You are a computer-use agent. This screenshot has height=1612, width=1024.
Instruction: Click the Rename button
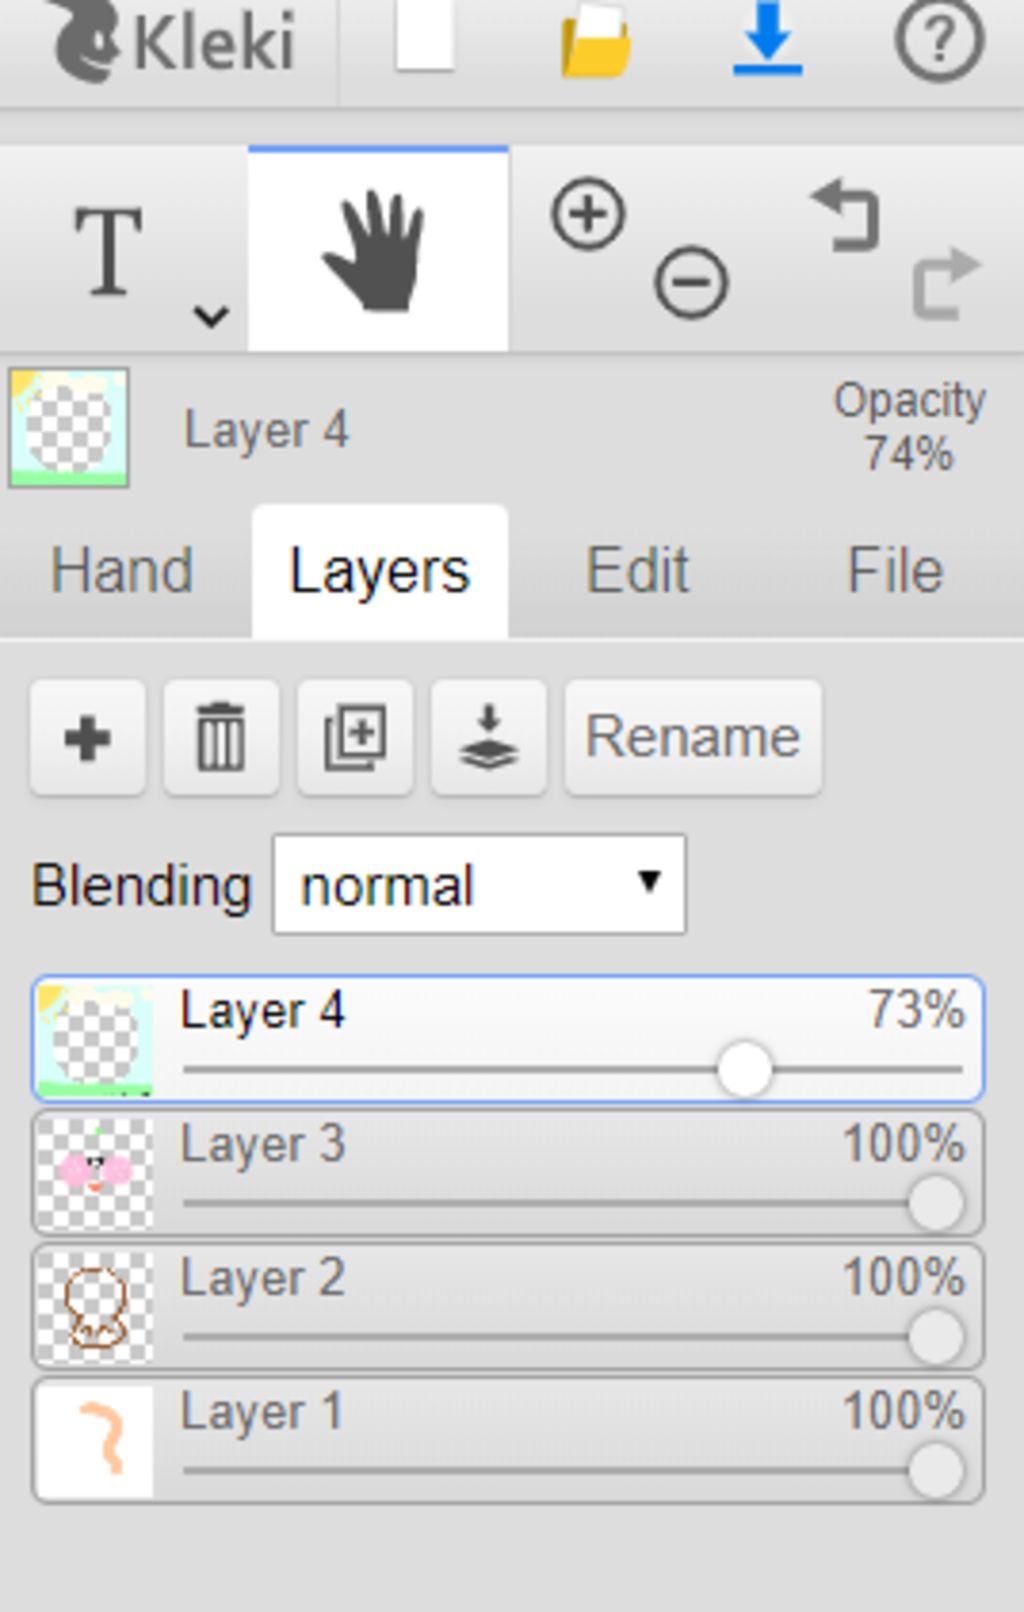(693, 738)
